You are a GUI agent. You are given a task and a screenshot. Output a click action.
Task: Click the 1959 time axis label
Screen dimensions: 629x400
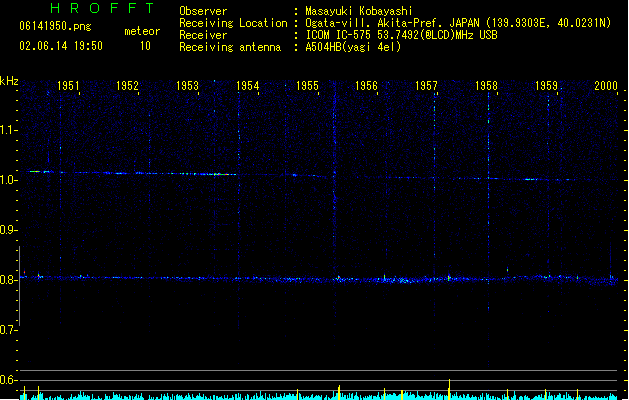point(546,86)
